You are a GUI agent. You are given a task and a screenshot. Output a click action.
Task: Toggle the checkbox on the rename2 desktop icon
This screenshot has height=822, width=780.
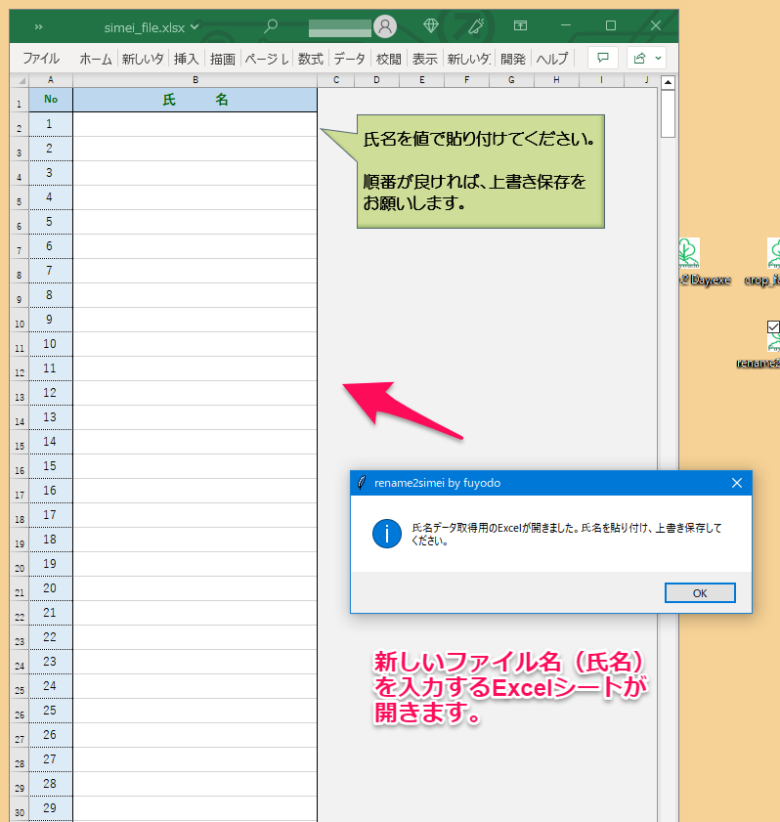(x=773, y=327)
